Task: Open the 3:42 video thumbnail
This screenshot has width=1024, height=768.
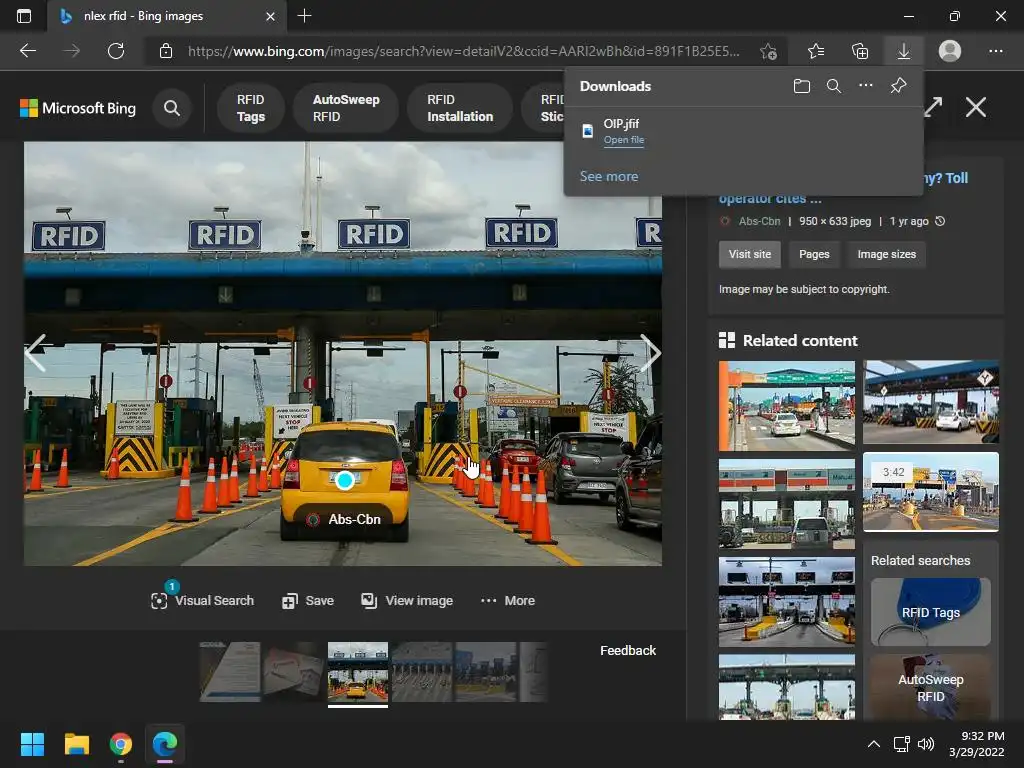Action: tap(930, 491)
